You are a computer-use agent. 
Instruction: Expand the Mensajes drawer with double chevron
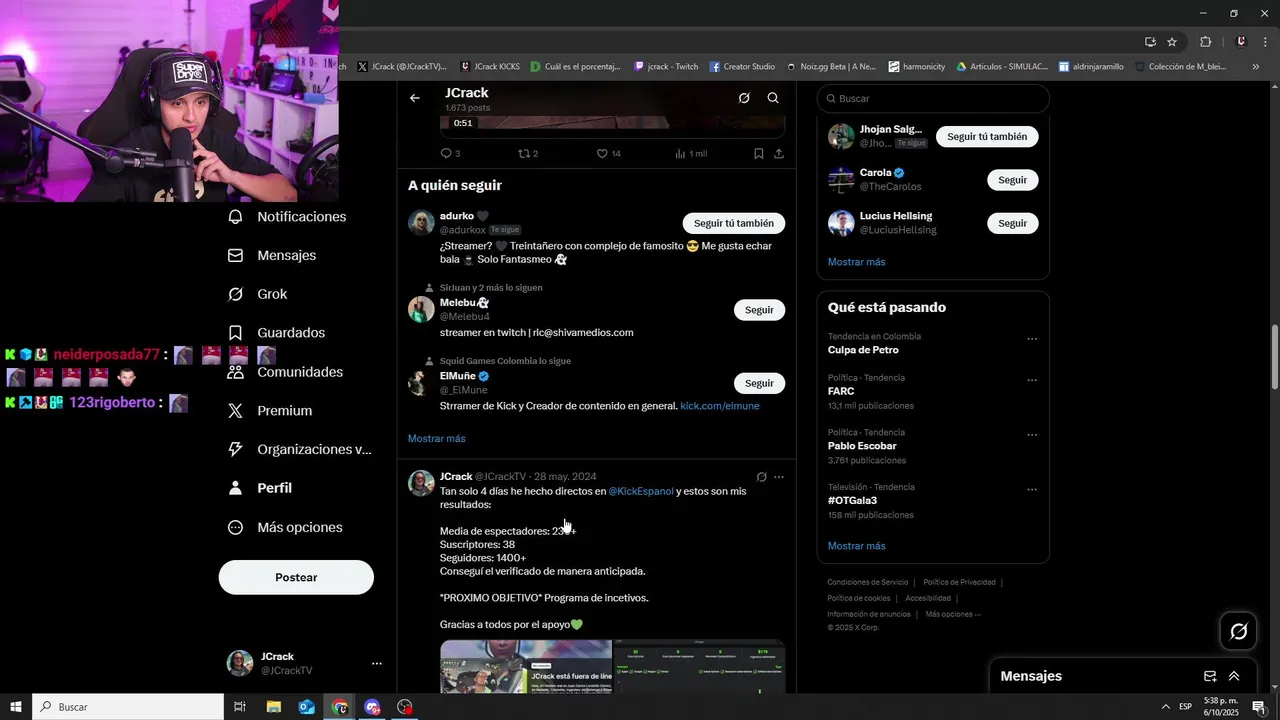pos(1234,676)
